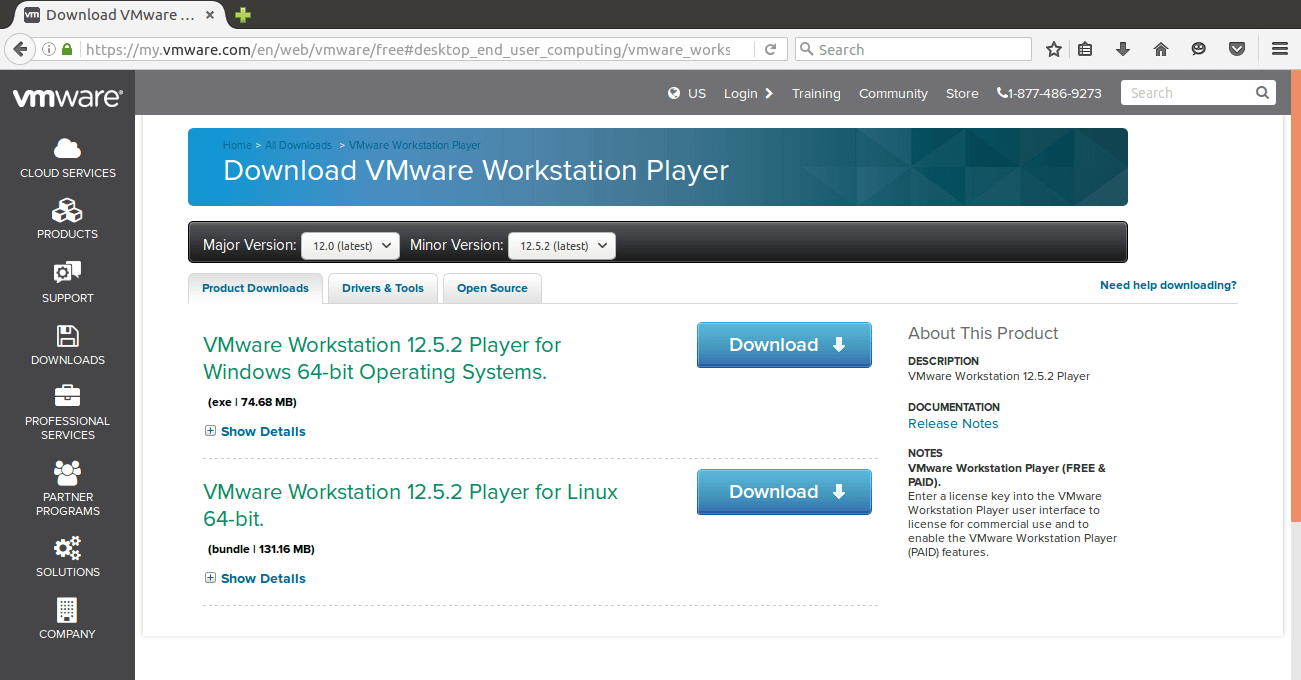The height and width of the screenshot is (680, 1301).
Task: Open the Company sidebar section
Action: point(67,619)
